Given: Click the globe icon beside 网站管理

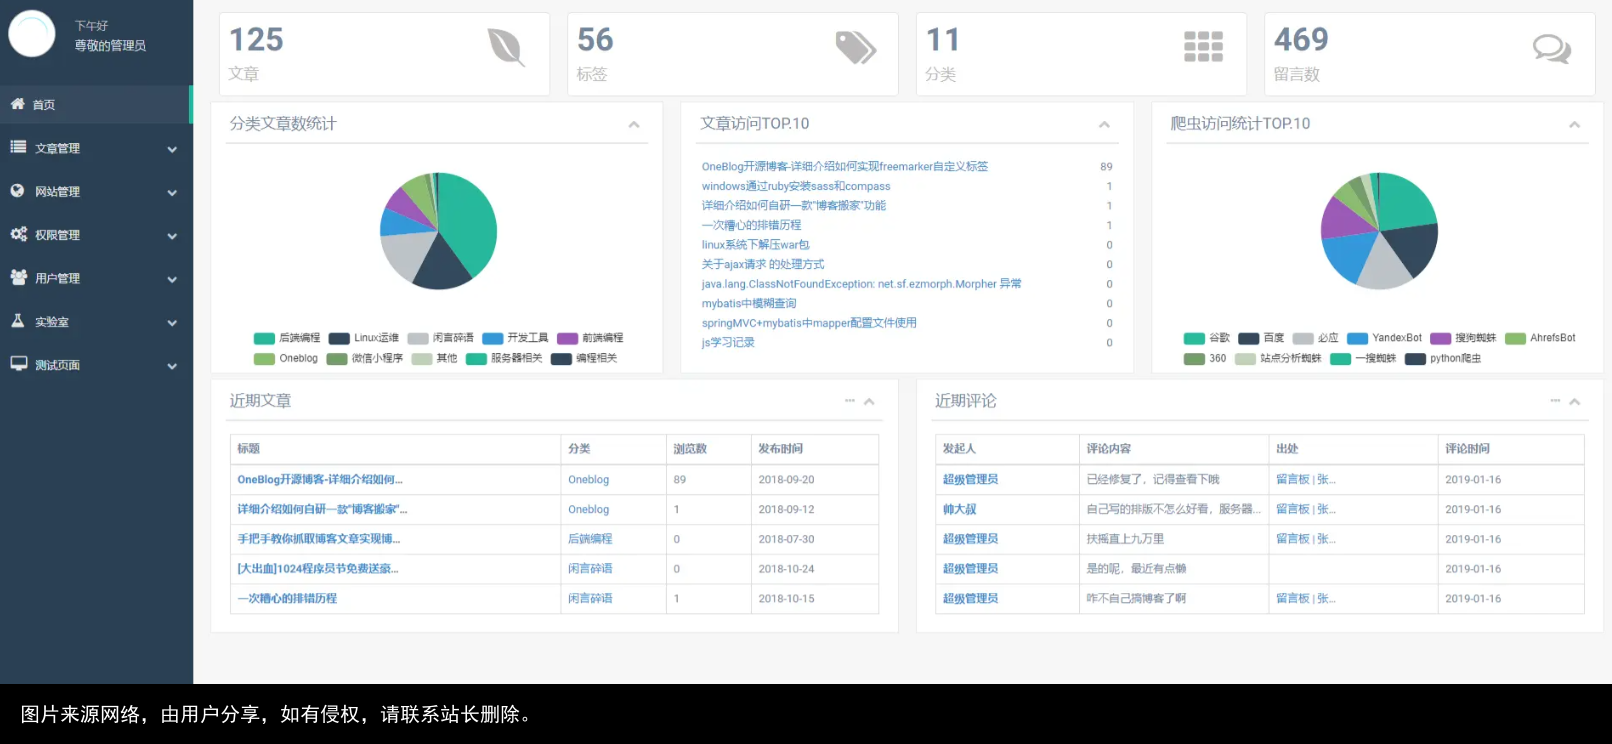Looking at the screenshot, I should [18, 190].
